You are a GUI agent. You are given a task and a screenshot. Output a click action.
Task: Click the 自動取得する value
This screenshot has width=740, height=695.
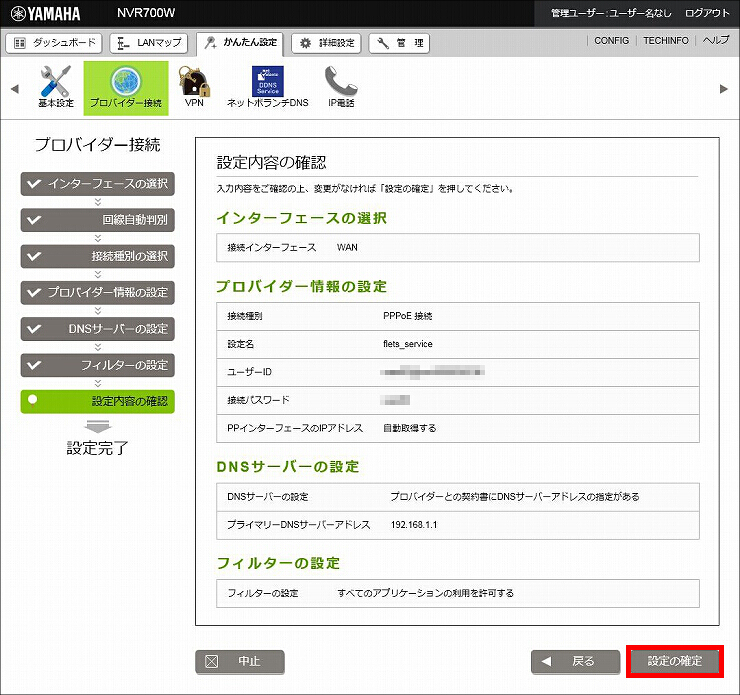[410, 428]
